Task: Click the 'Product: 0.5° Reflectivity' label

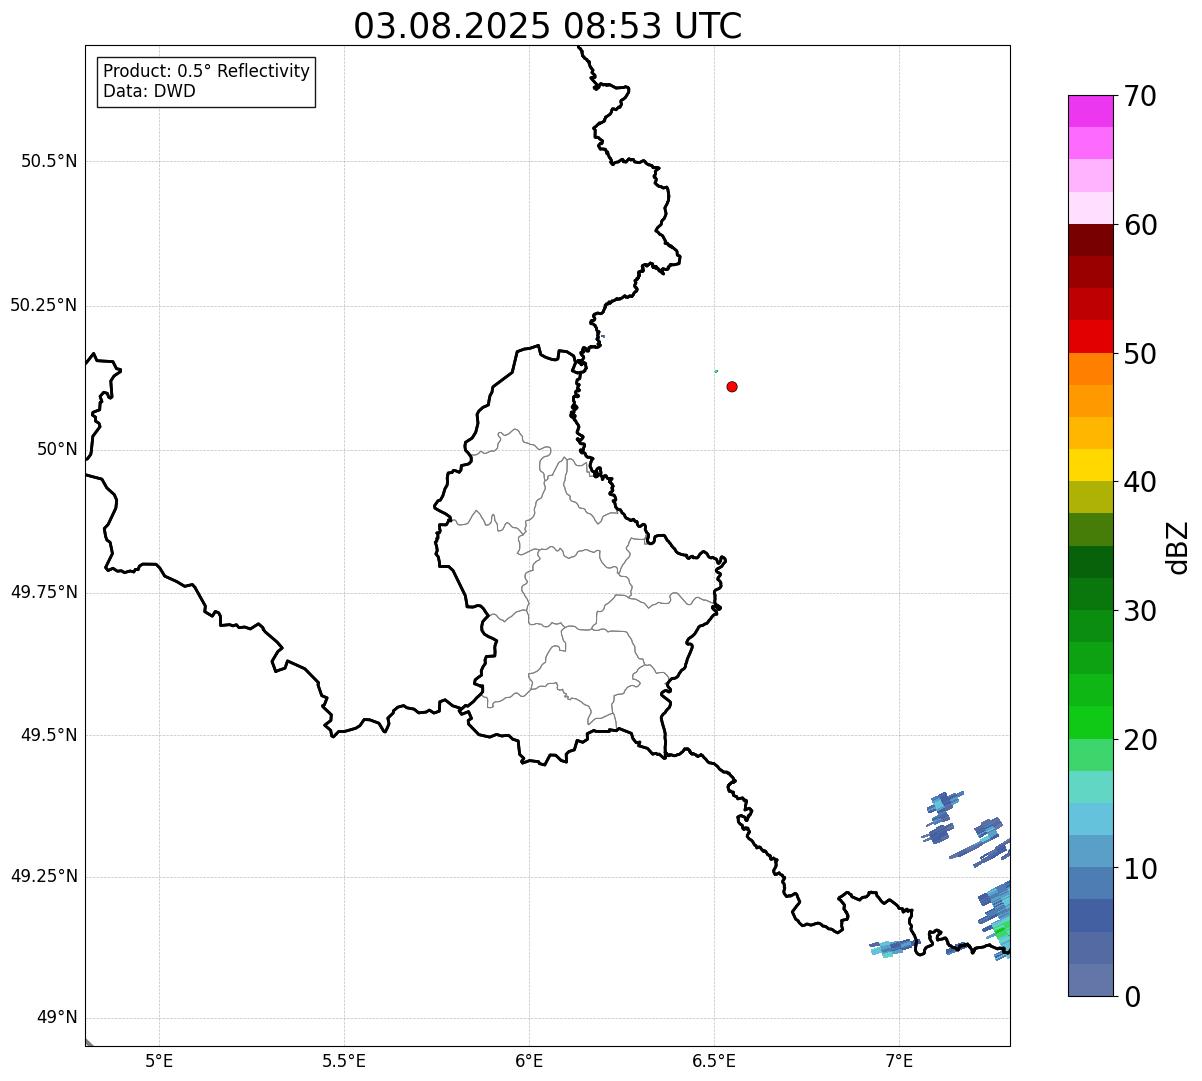Action: coord(206,72)
